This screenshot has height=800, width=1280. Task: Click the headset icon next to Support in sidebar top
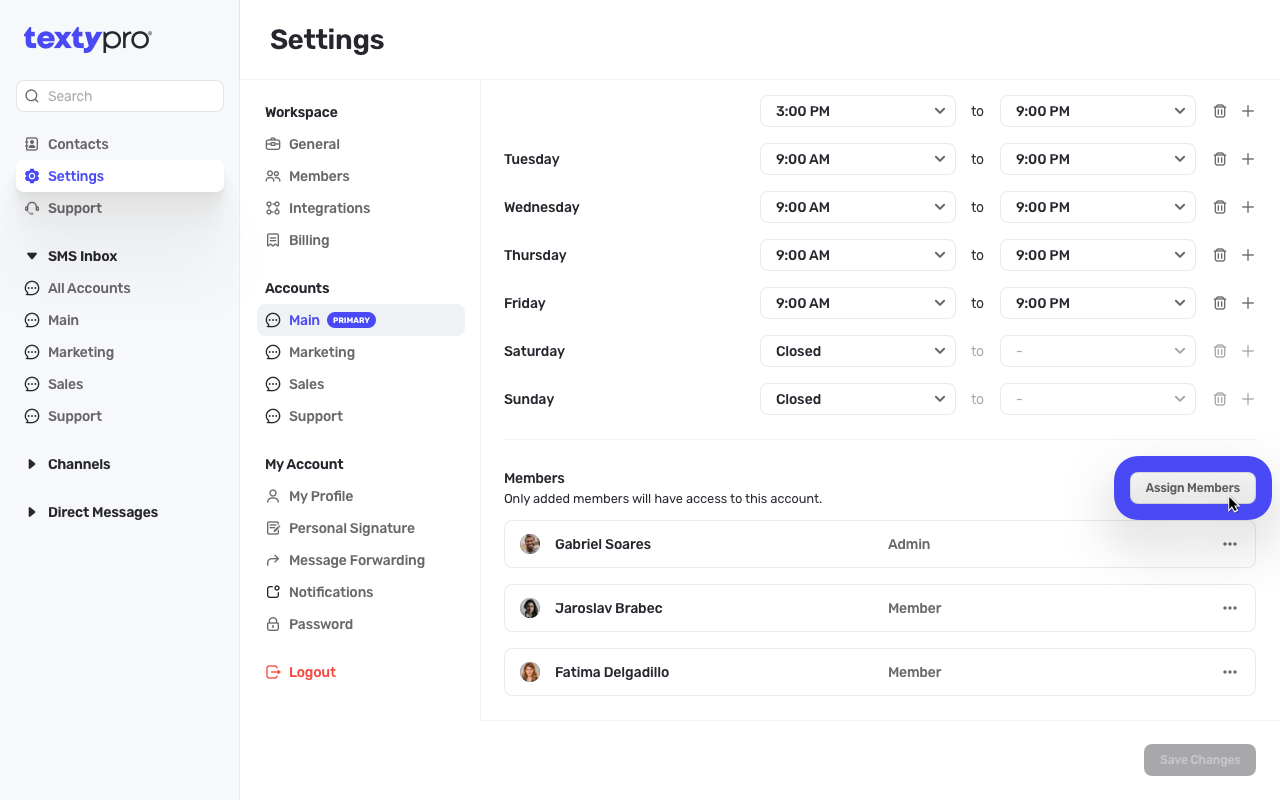(32, 208)
